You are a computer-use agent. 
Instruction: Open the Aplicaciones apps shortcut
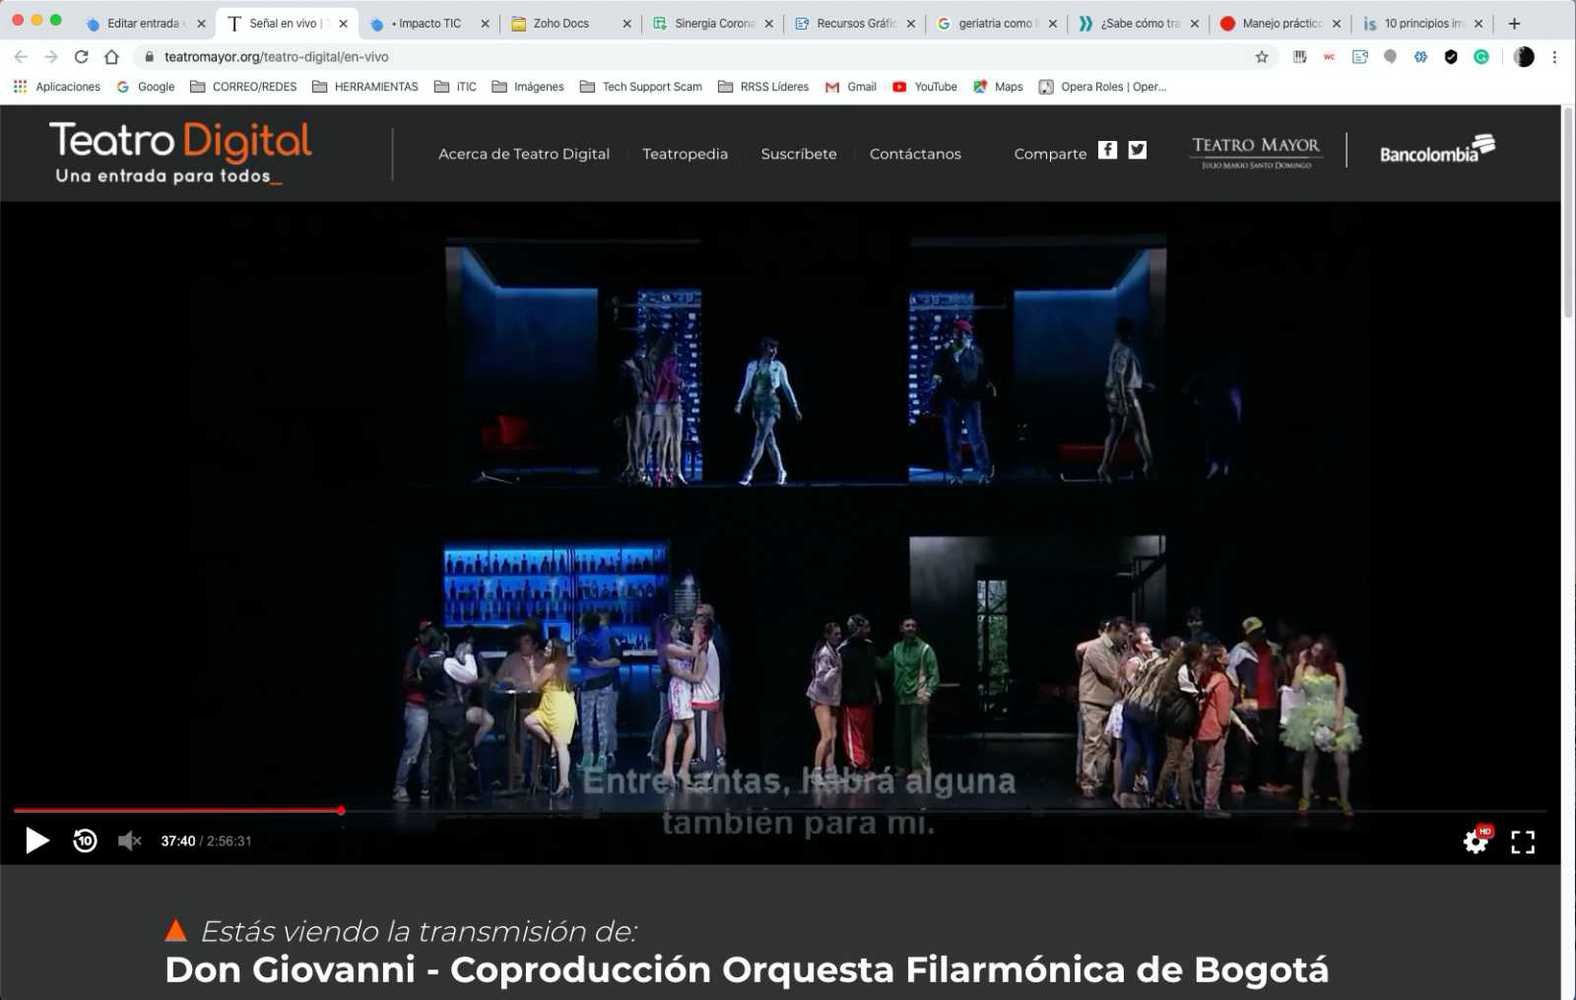click(x=57, y=87)
